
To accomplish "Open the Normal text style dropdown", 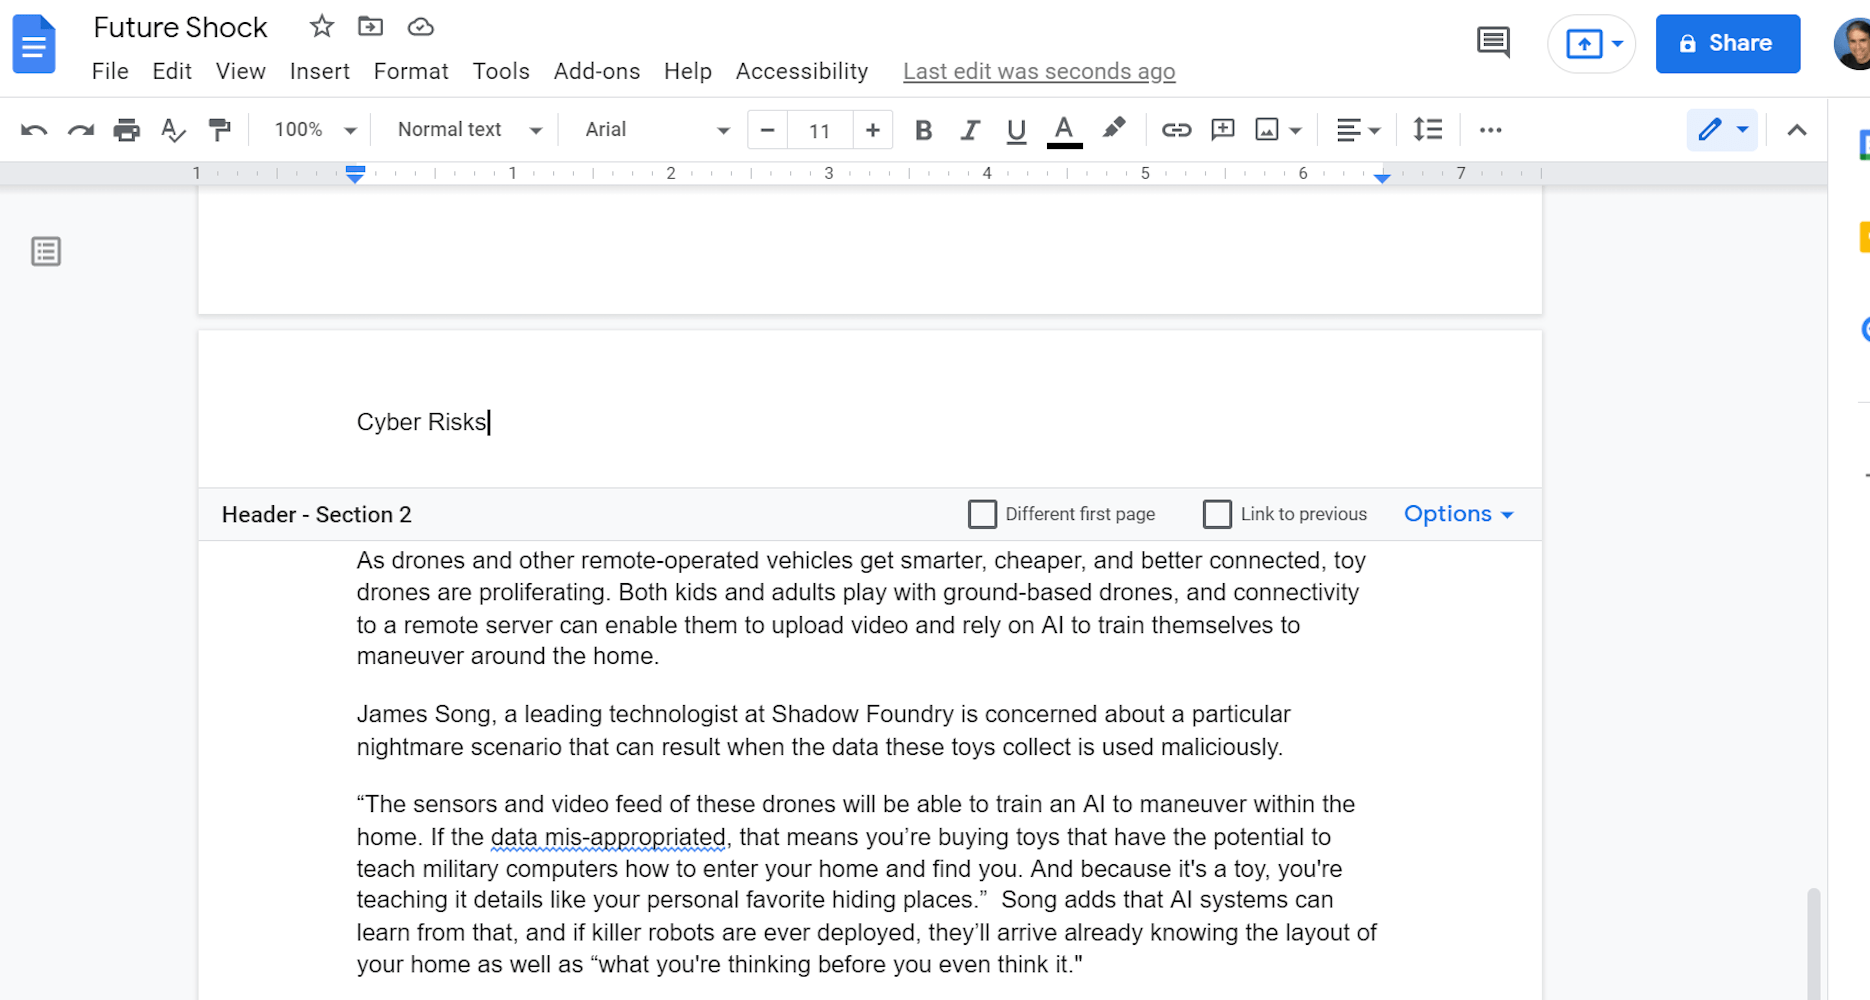I will pos(469,130).
